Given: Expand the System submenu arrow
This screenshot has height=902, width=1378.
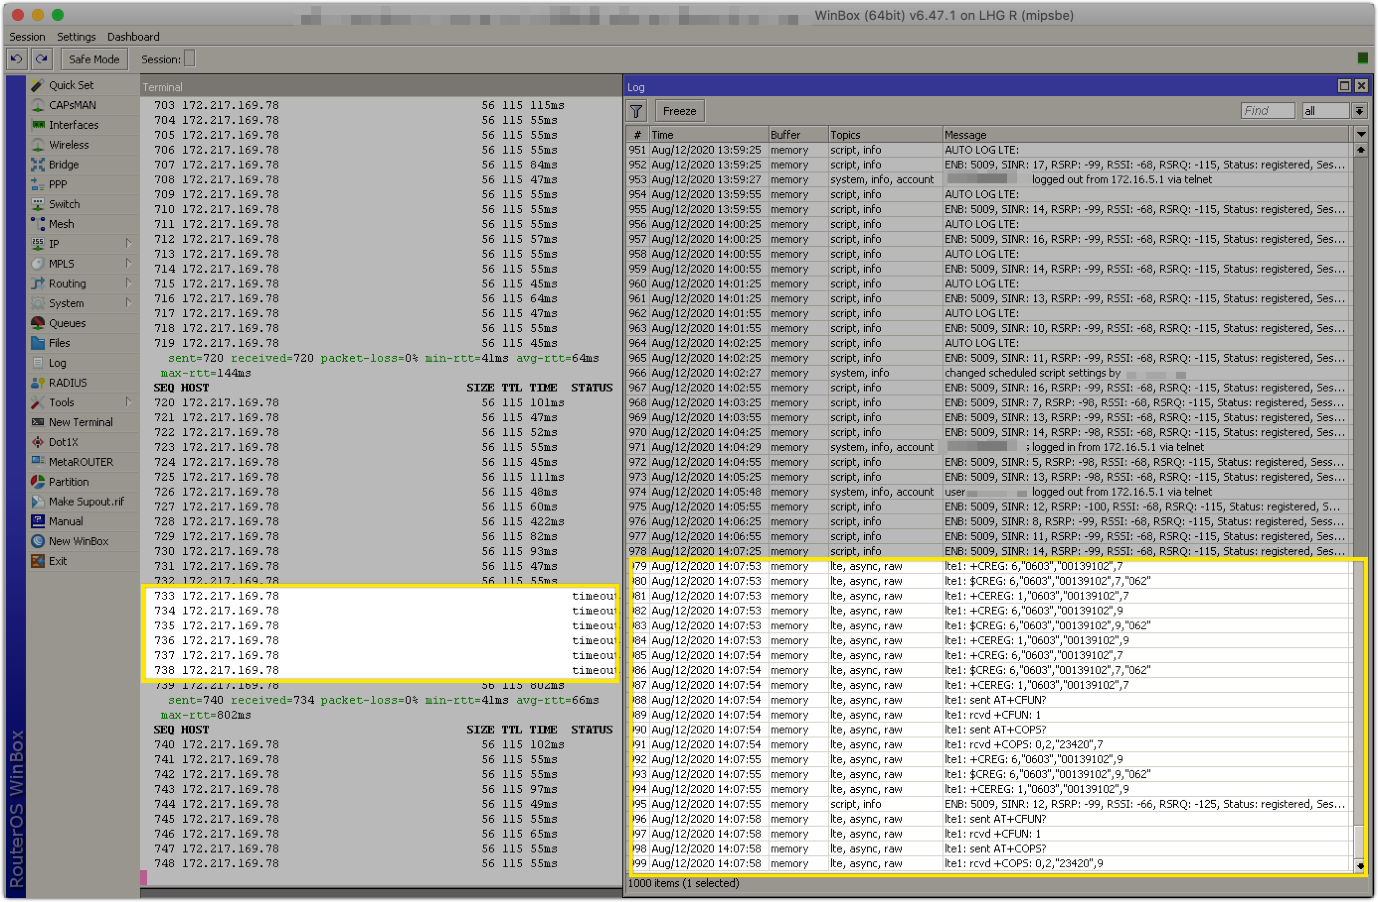Looking at the screenshot, I should click(129, 303).
